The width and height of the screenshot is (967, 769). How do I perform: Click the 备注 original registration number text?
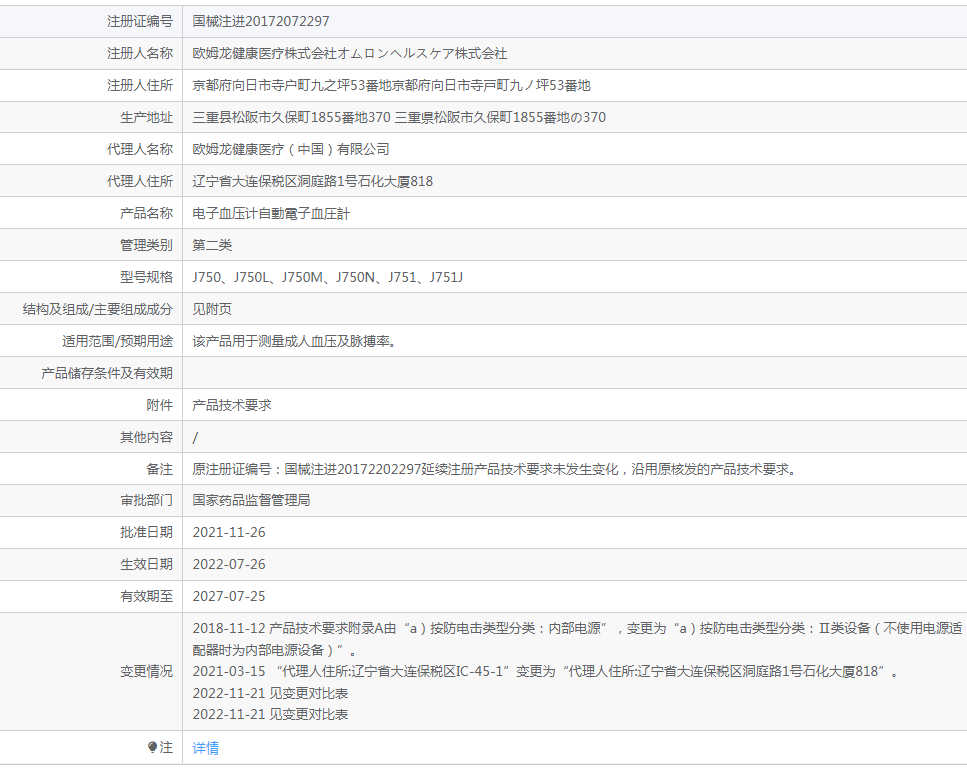496,469
